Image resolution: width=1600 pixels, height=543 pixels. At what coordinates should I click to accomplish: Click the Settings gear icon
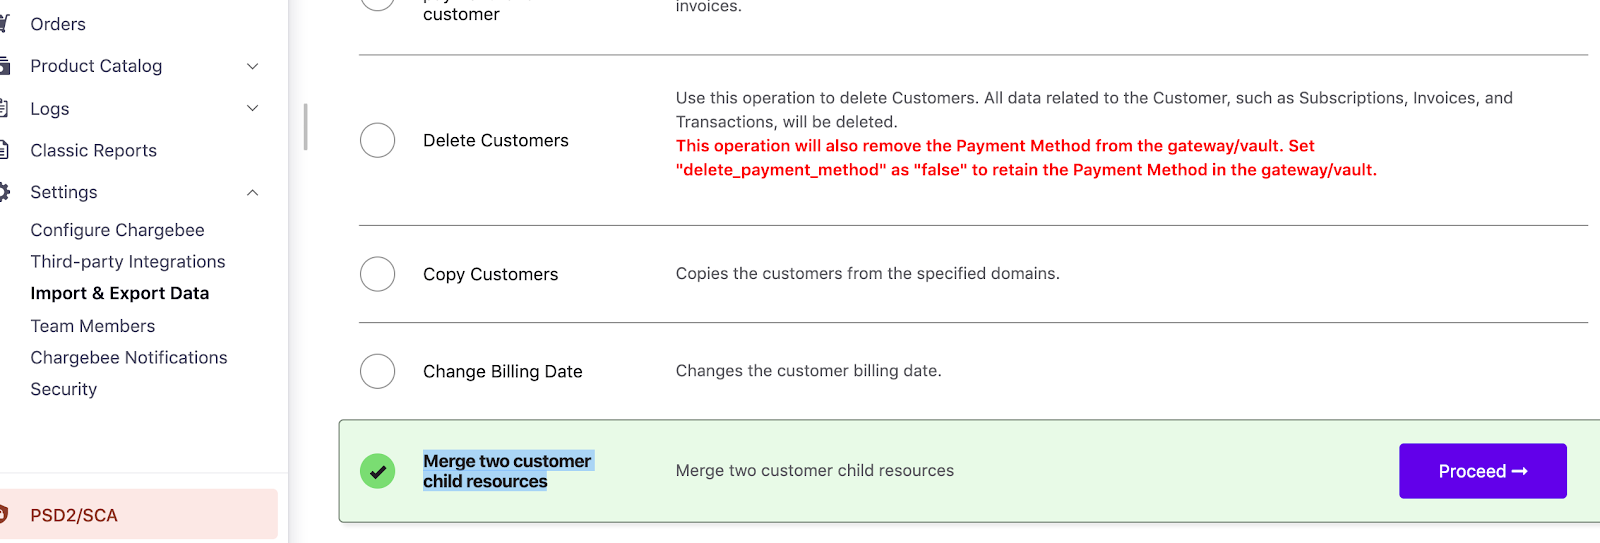(x=4, y=192)
